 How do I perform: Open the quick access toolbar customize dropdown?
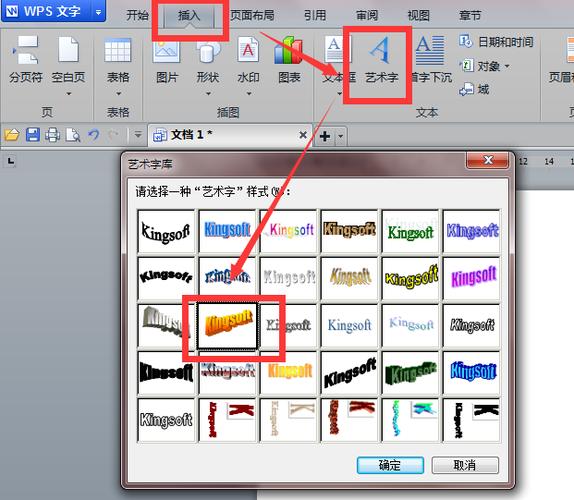click(138, 135)
